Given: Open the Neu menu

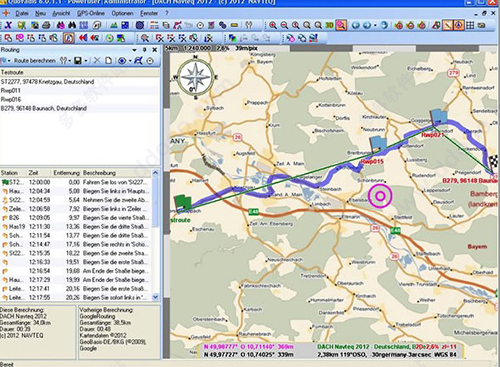Looking at the screenshot, I should [40, 13].
